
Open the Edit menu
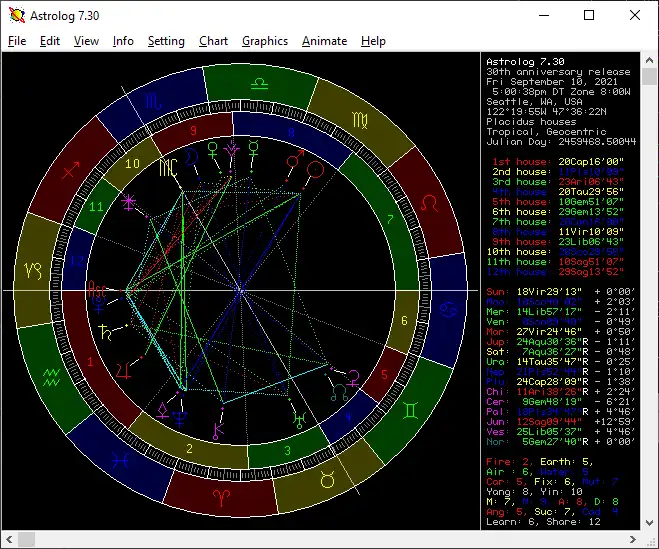click(50, 41)
